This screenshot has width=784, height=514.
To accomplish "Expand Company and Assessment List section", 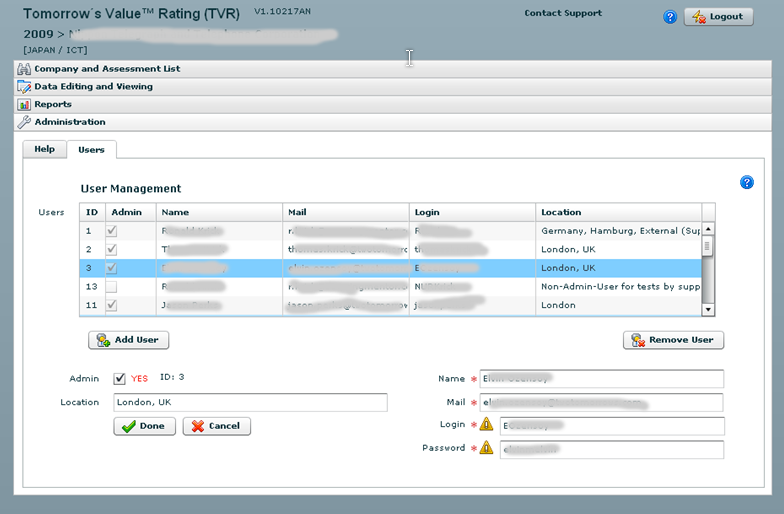I will click(x=107, y=69).
